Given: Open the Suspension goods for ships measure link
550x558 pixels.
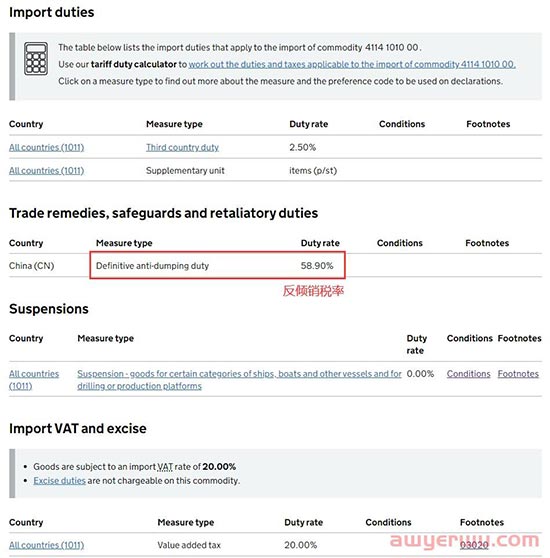Looking at the screenshot, I should click(239, 380).
